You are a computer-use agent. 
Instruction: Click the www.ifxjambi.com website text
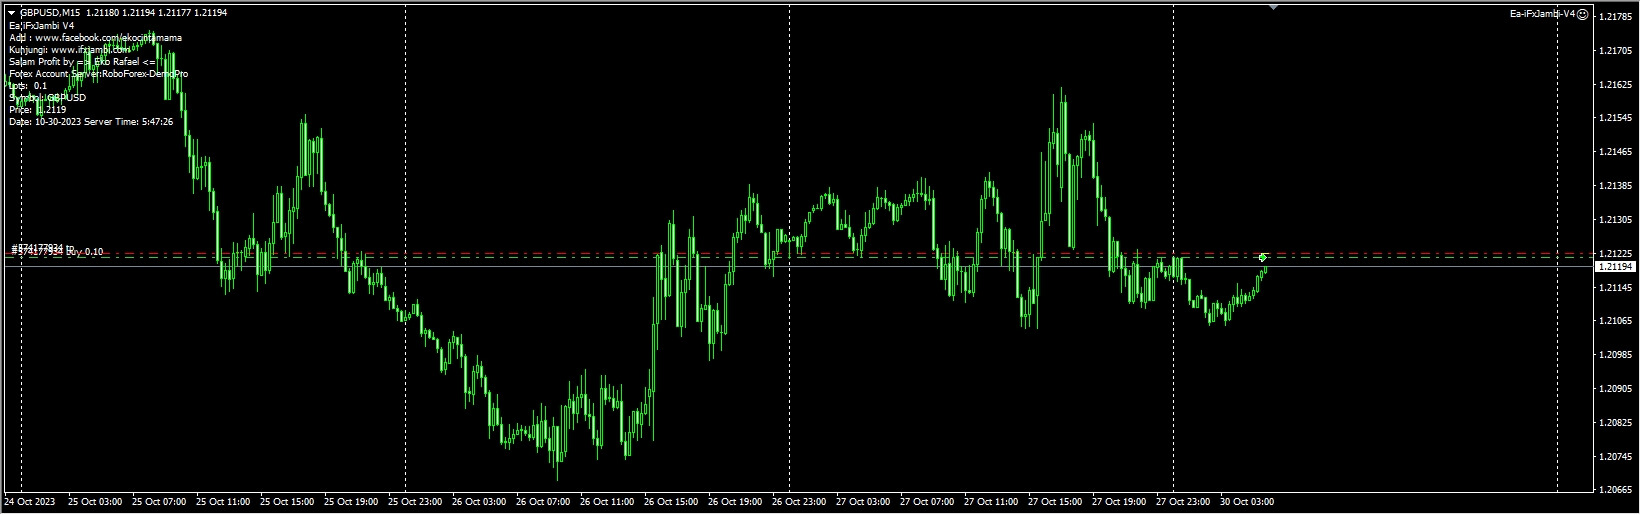(x=90, y=50)
